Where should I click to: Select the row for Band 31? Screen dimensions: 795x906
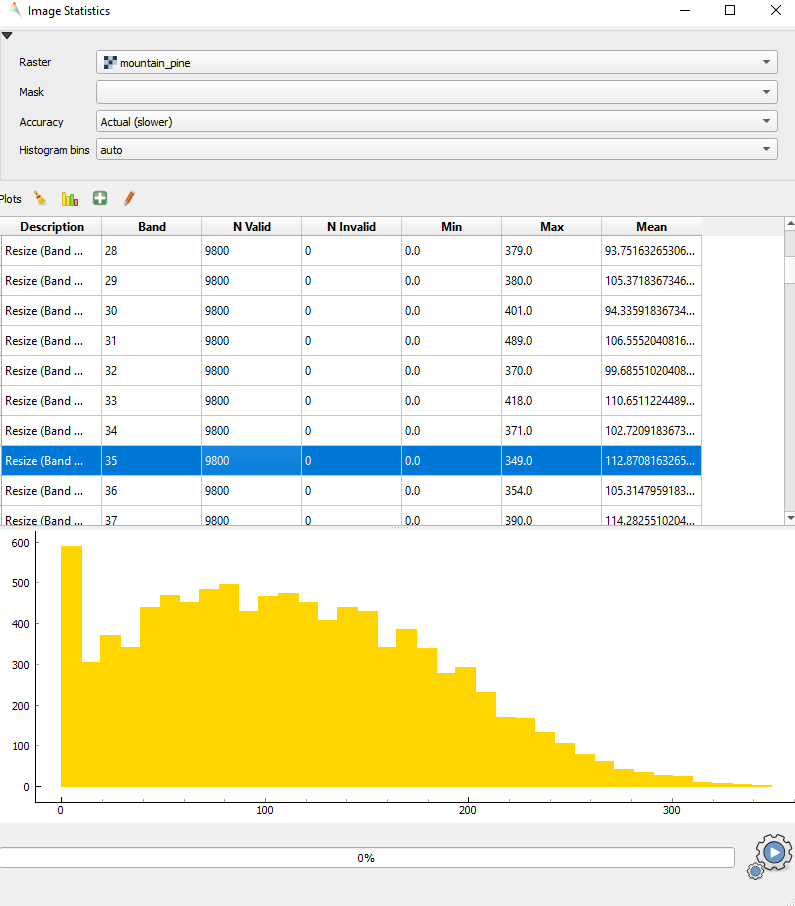pyautogui.click(x=350, y=341)
